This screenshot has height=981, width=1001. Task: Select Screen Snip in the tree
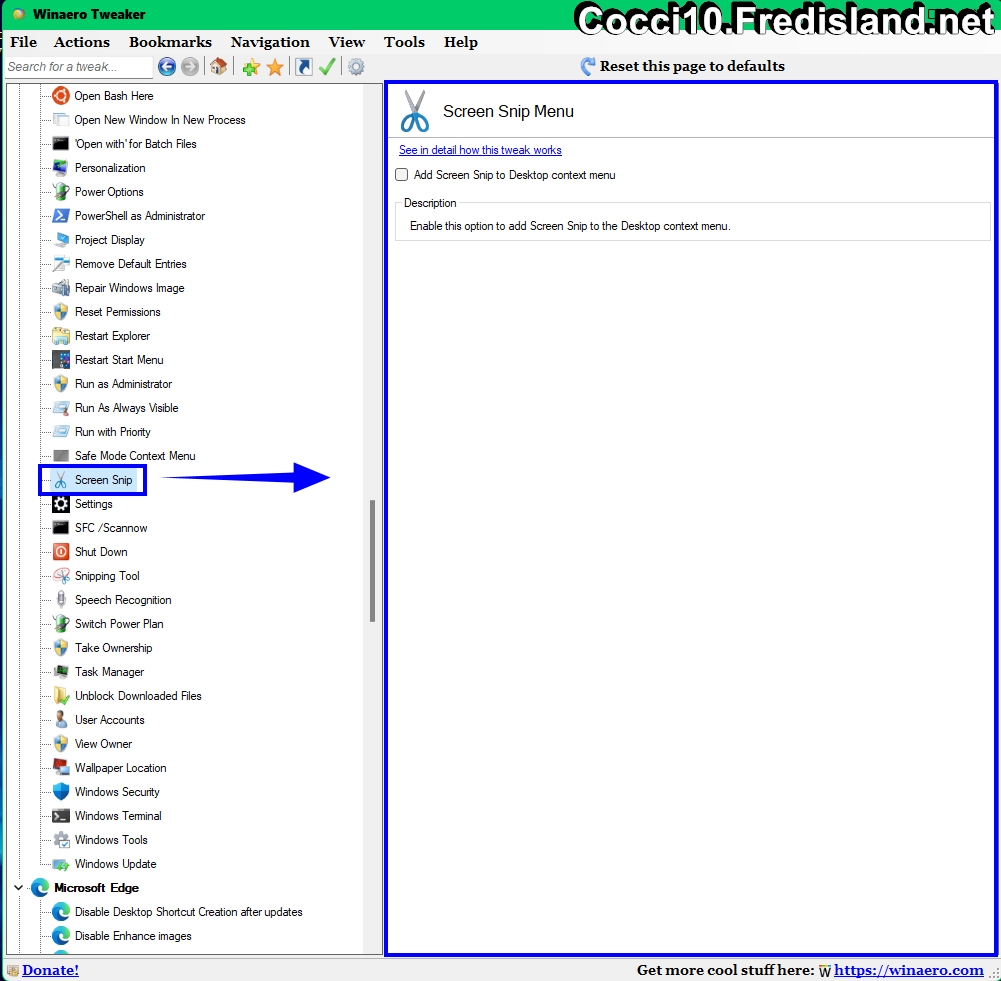(103, 480)
